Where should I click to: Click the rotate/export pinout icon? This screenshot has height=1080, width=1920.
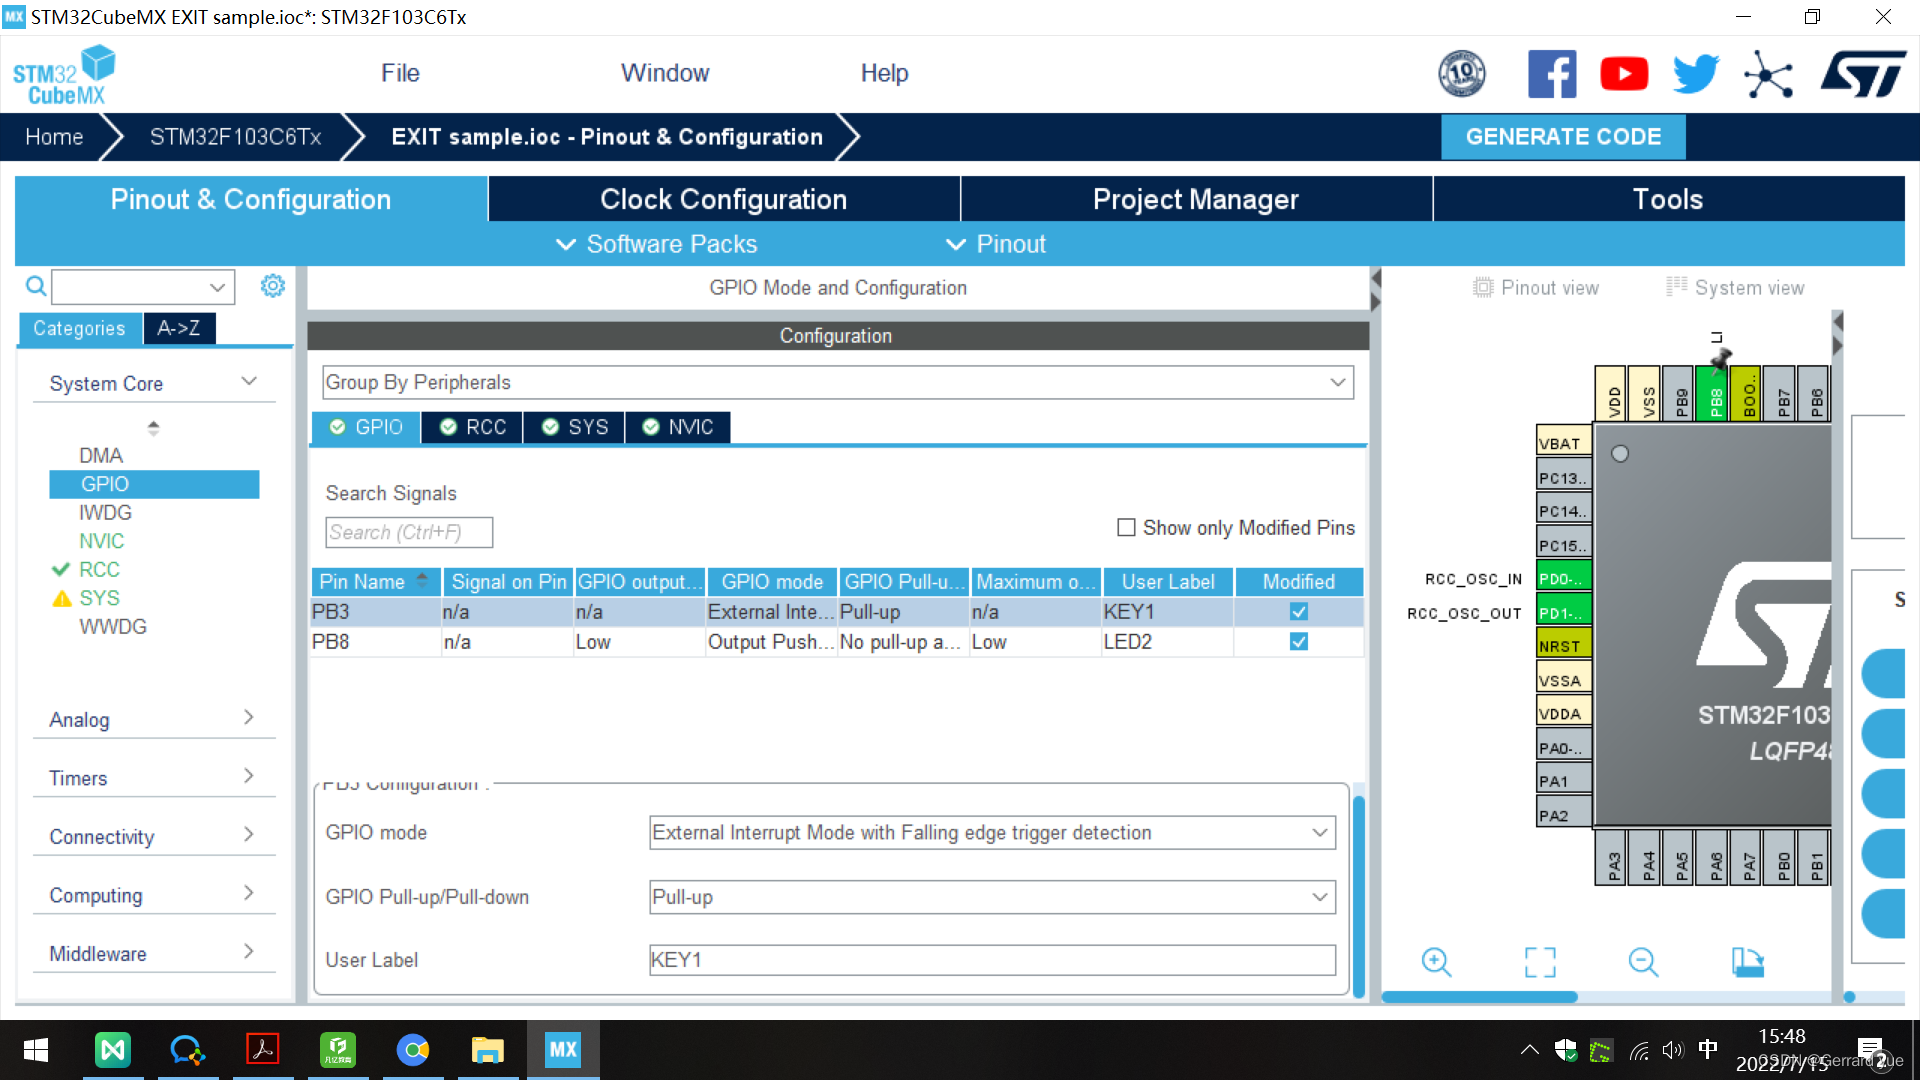[x=1747, y=962]
